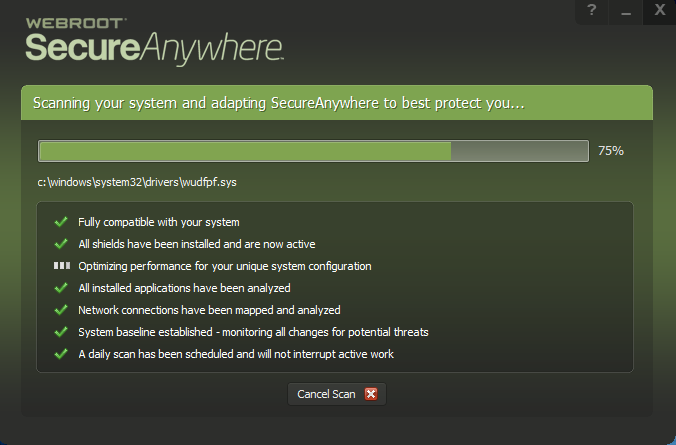676x445 pixels.
Task: Click the System baseline established text
Action: point(253,332)
